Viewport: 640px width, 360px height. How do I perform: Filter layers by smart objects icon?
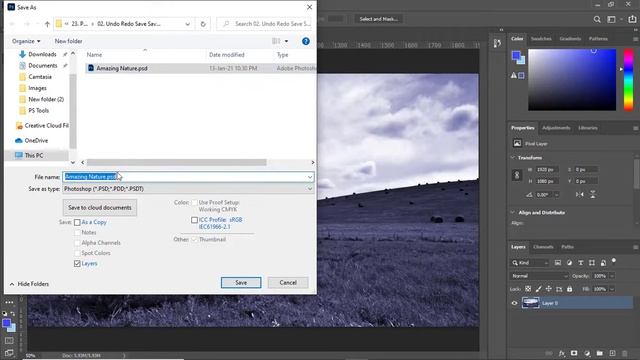coord(603,263)
